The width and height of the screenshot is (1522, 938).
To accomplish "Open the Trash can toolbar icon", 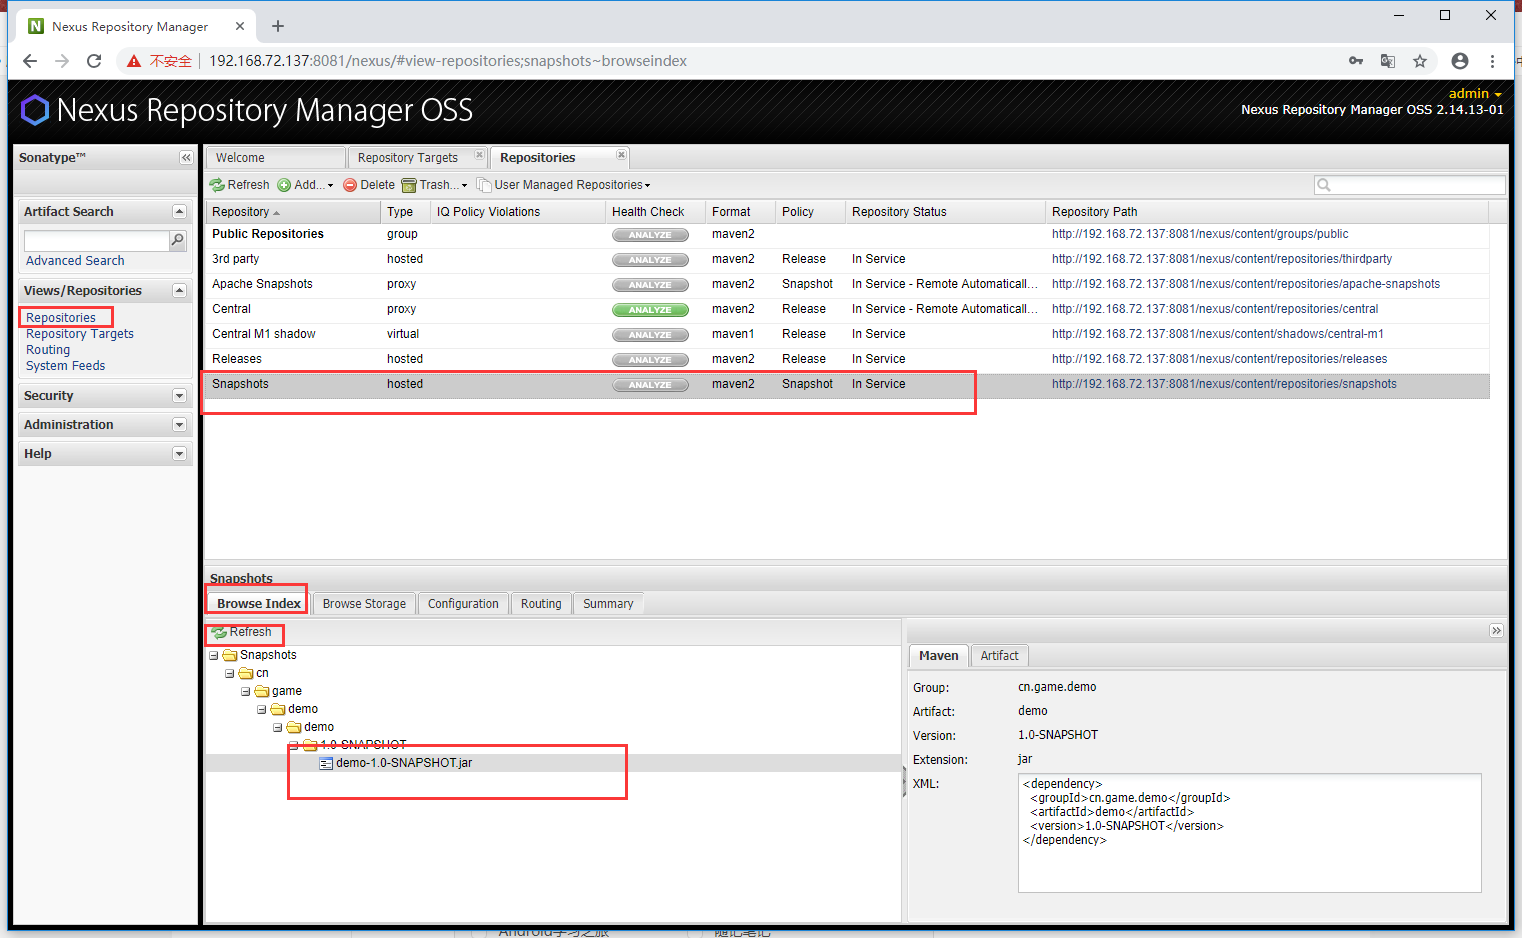I will [408, 185].
